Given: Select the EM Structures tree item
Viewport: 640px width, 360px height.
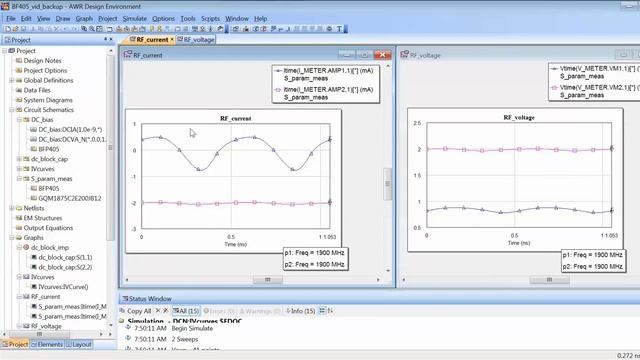Looking at the screenshot, I should click(x=43, y=218).
